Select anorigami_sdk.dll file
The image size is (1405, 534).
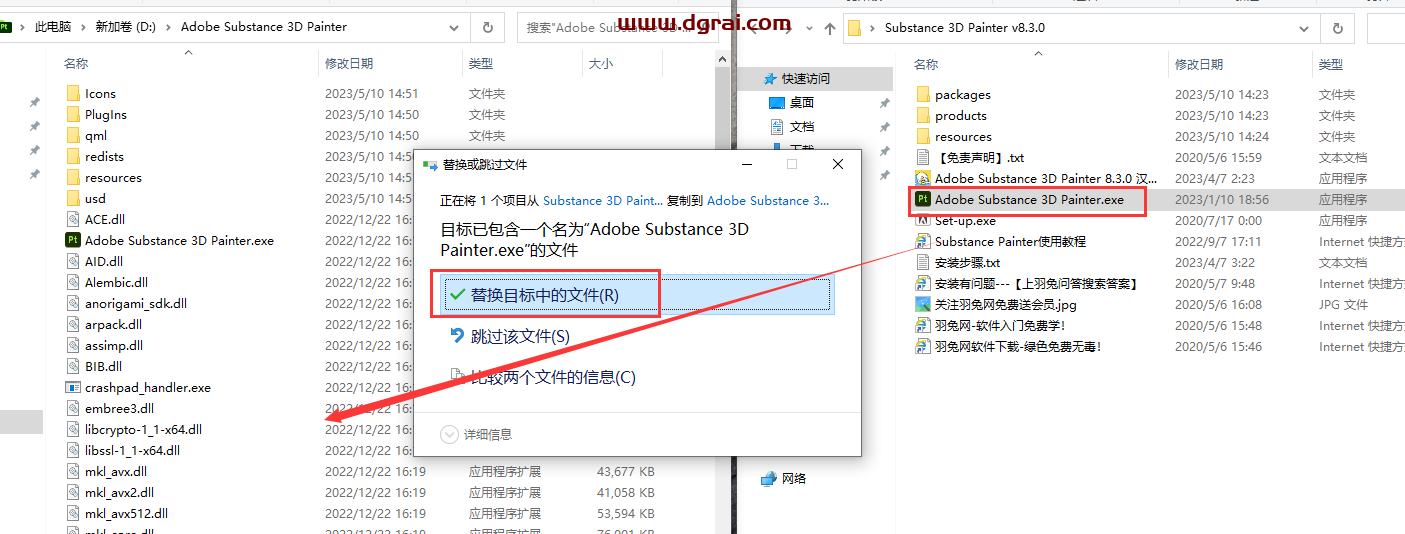coord(136,303)
